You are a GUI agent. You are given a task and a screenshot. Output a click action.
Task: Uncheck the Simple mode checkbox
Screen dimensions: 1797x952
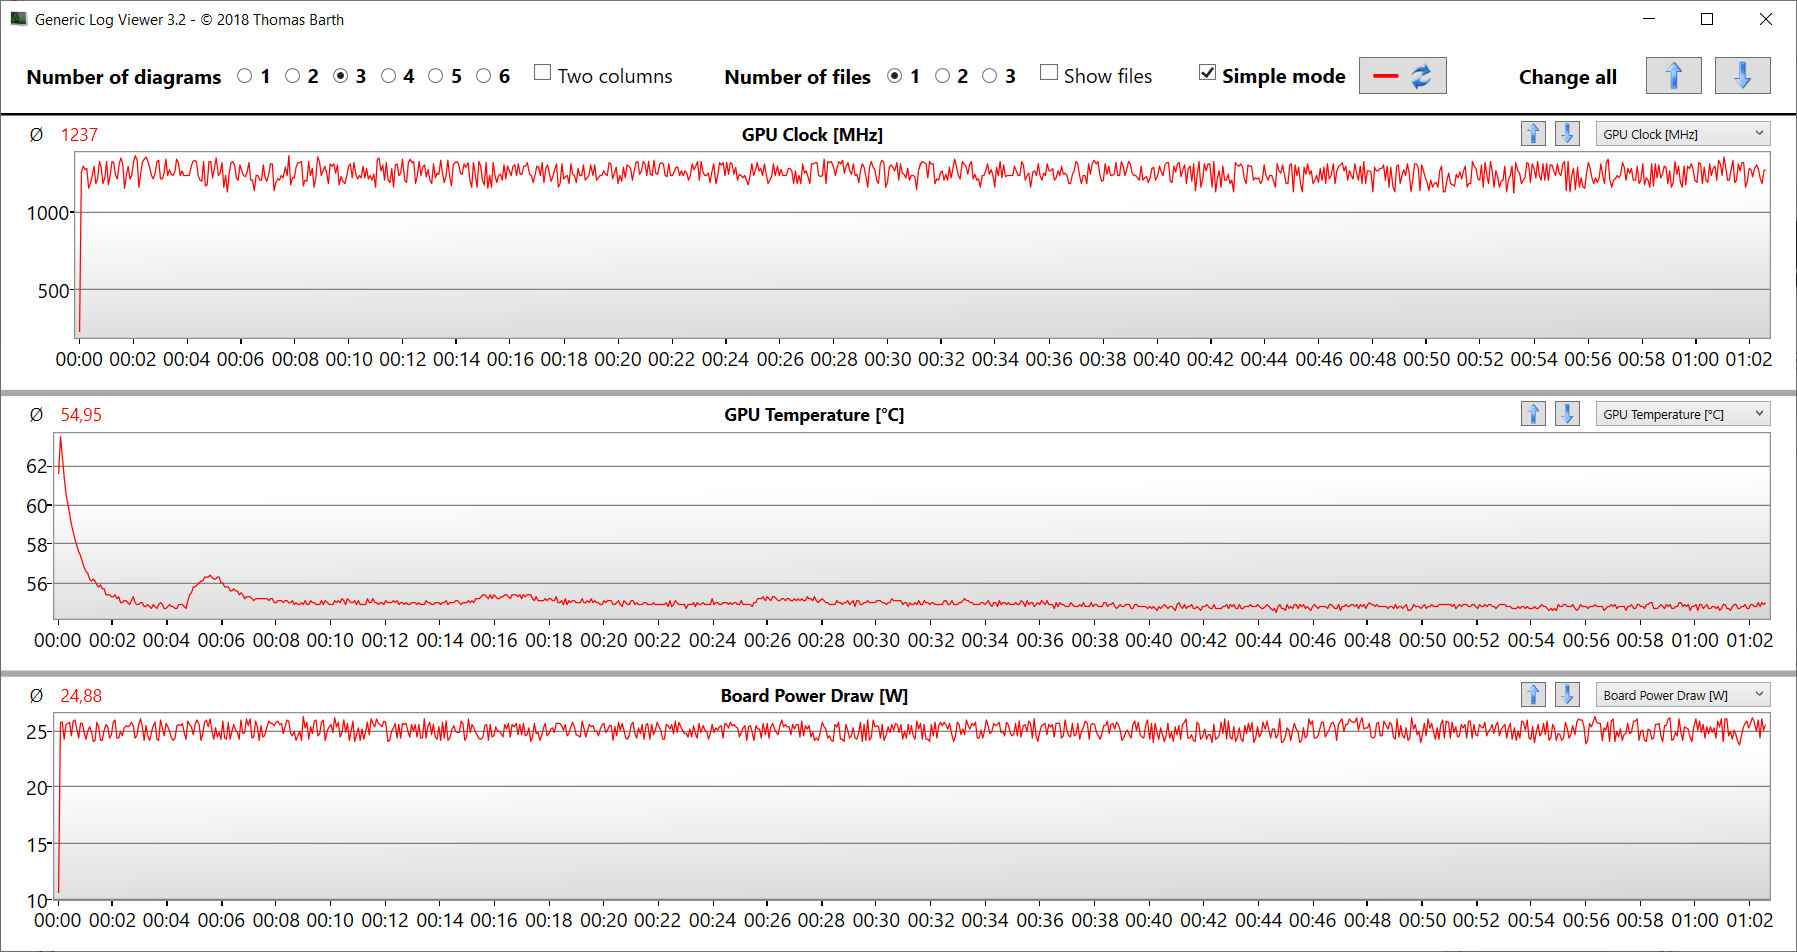tap(1207, 73)
